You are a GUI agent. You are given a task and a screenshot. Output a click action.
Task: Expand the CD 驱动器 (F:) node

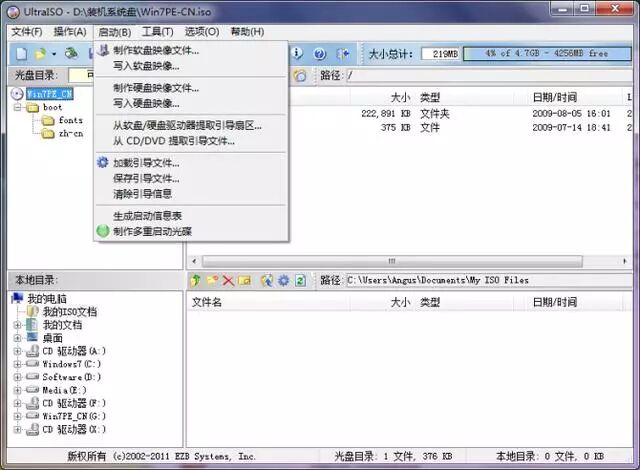point(17,403)
